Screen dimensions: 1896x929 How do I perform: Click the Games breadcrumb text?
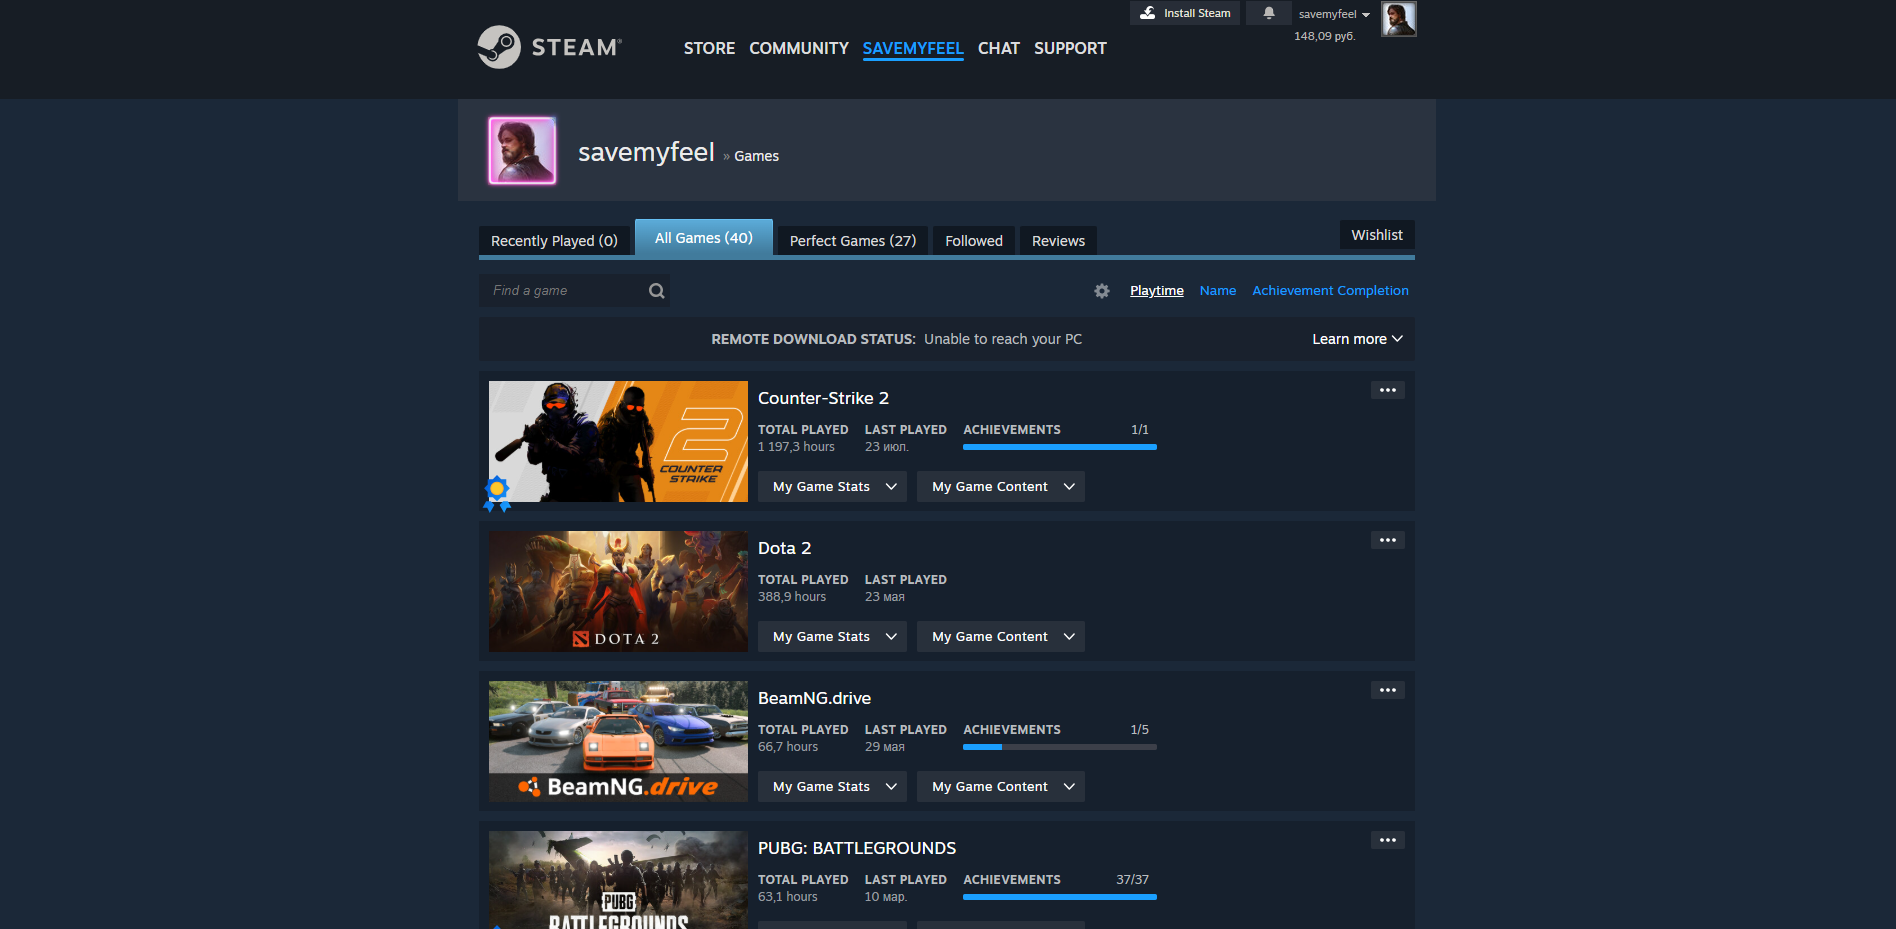[756, 156]
